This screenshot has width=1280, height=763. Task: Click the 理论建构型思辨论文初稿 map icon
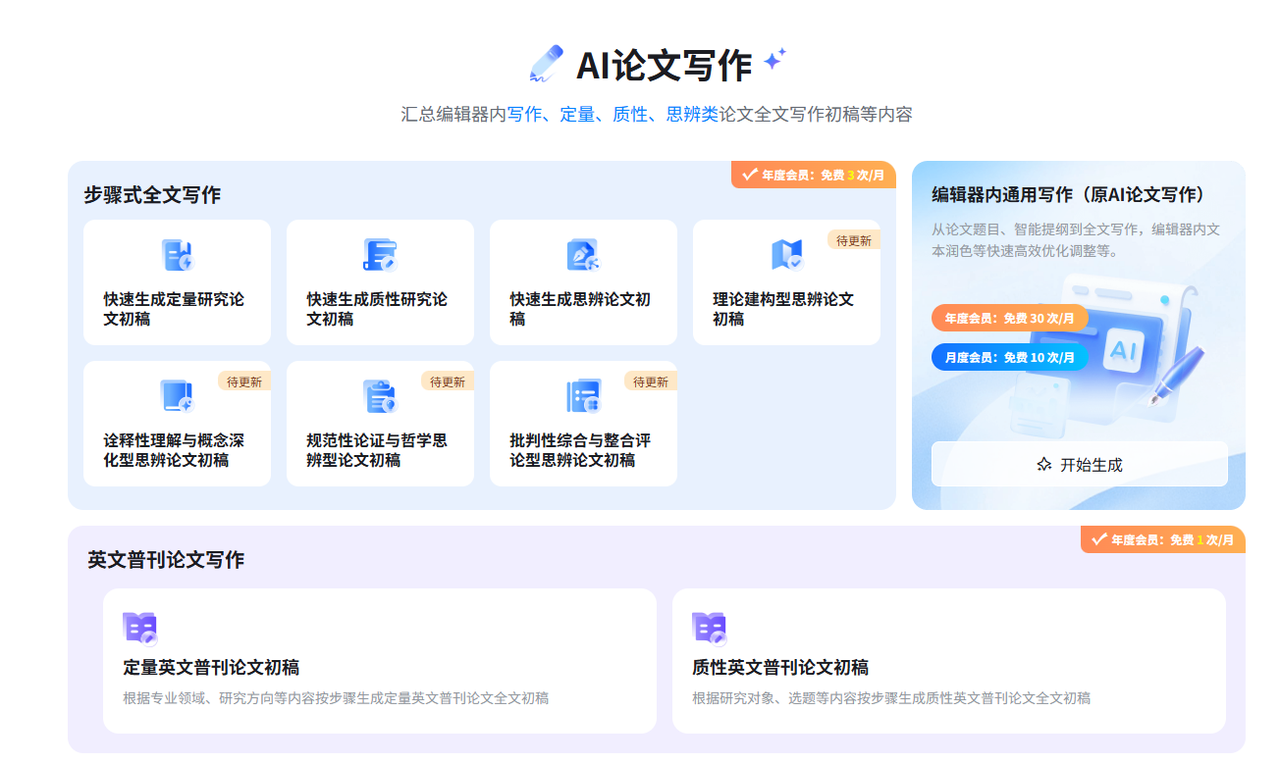point(786,255)
